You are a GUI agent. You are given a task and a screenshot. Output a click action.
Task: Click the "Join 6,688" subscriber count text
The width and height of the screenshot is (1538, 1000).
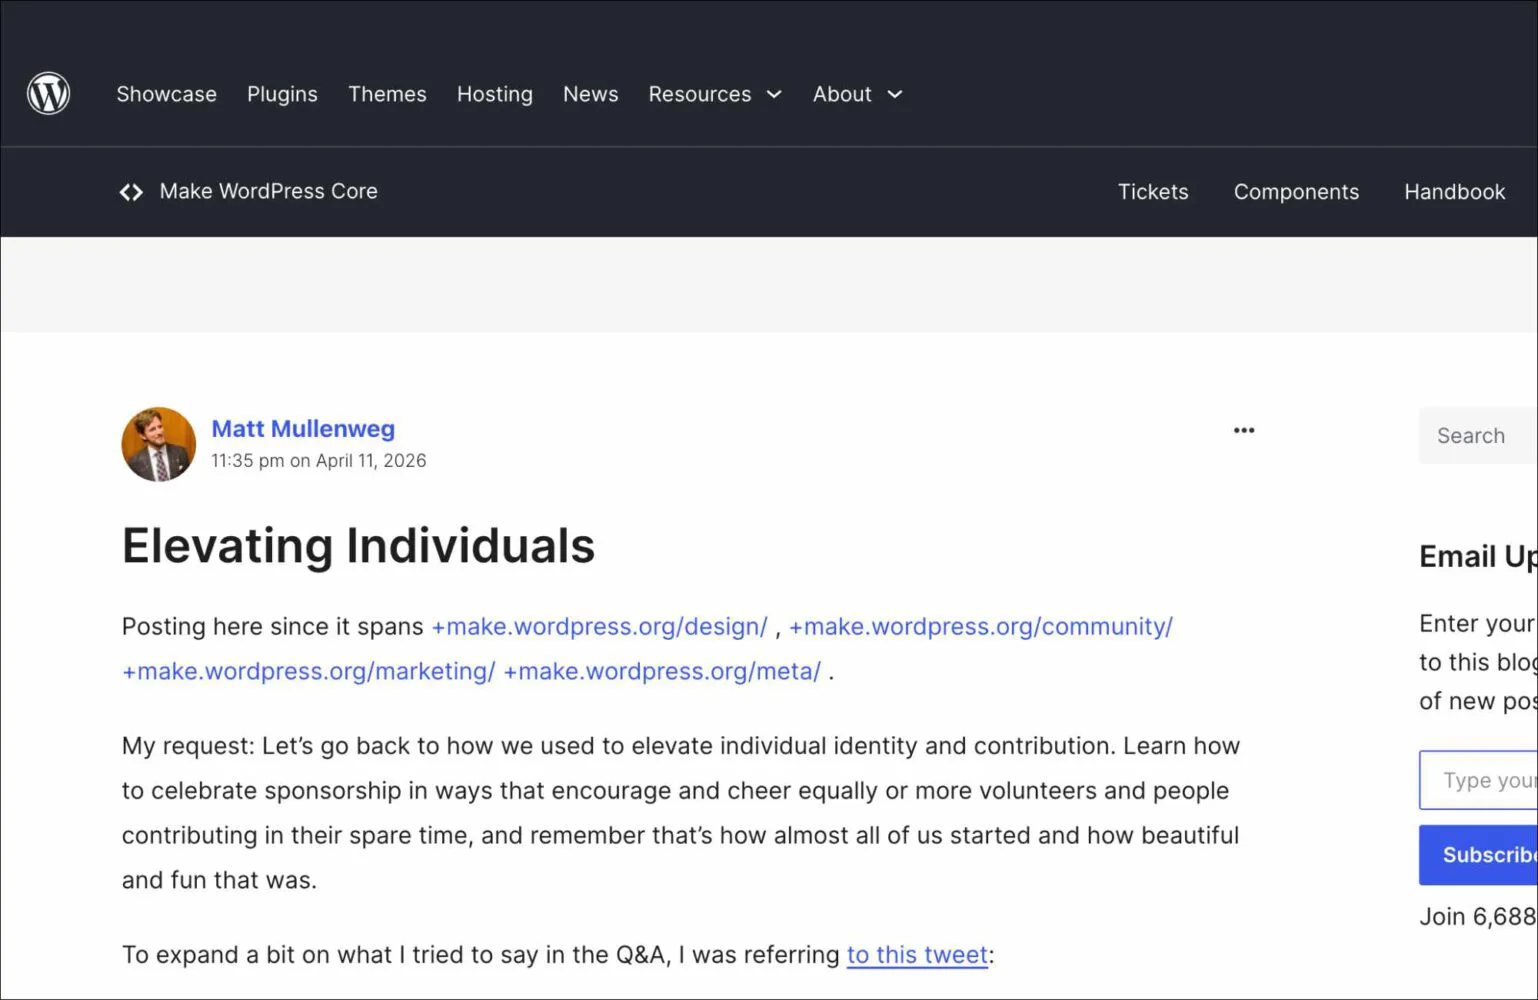tap(1478, 917)
